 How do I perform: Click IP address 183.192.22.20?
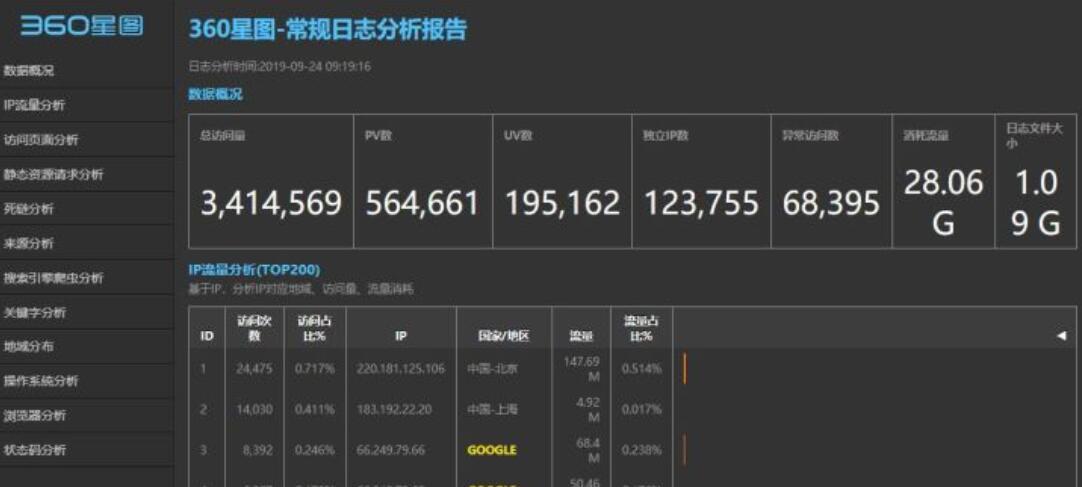[394, 409]
